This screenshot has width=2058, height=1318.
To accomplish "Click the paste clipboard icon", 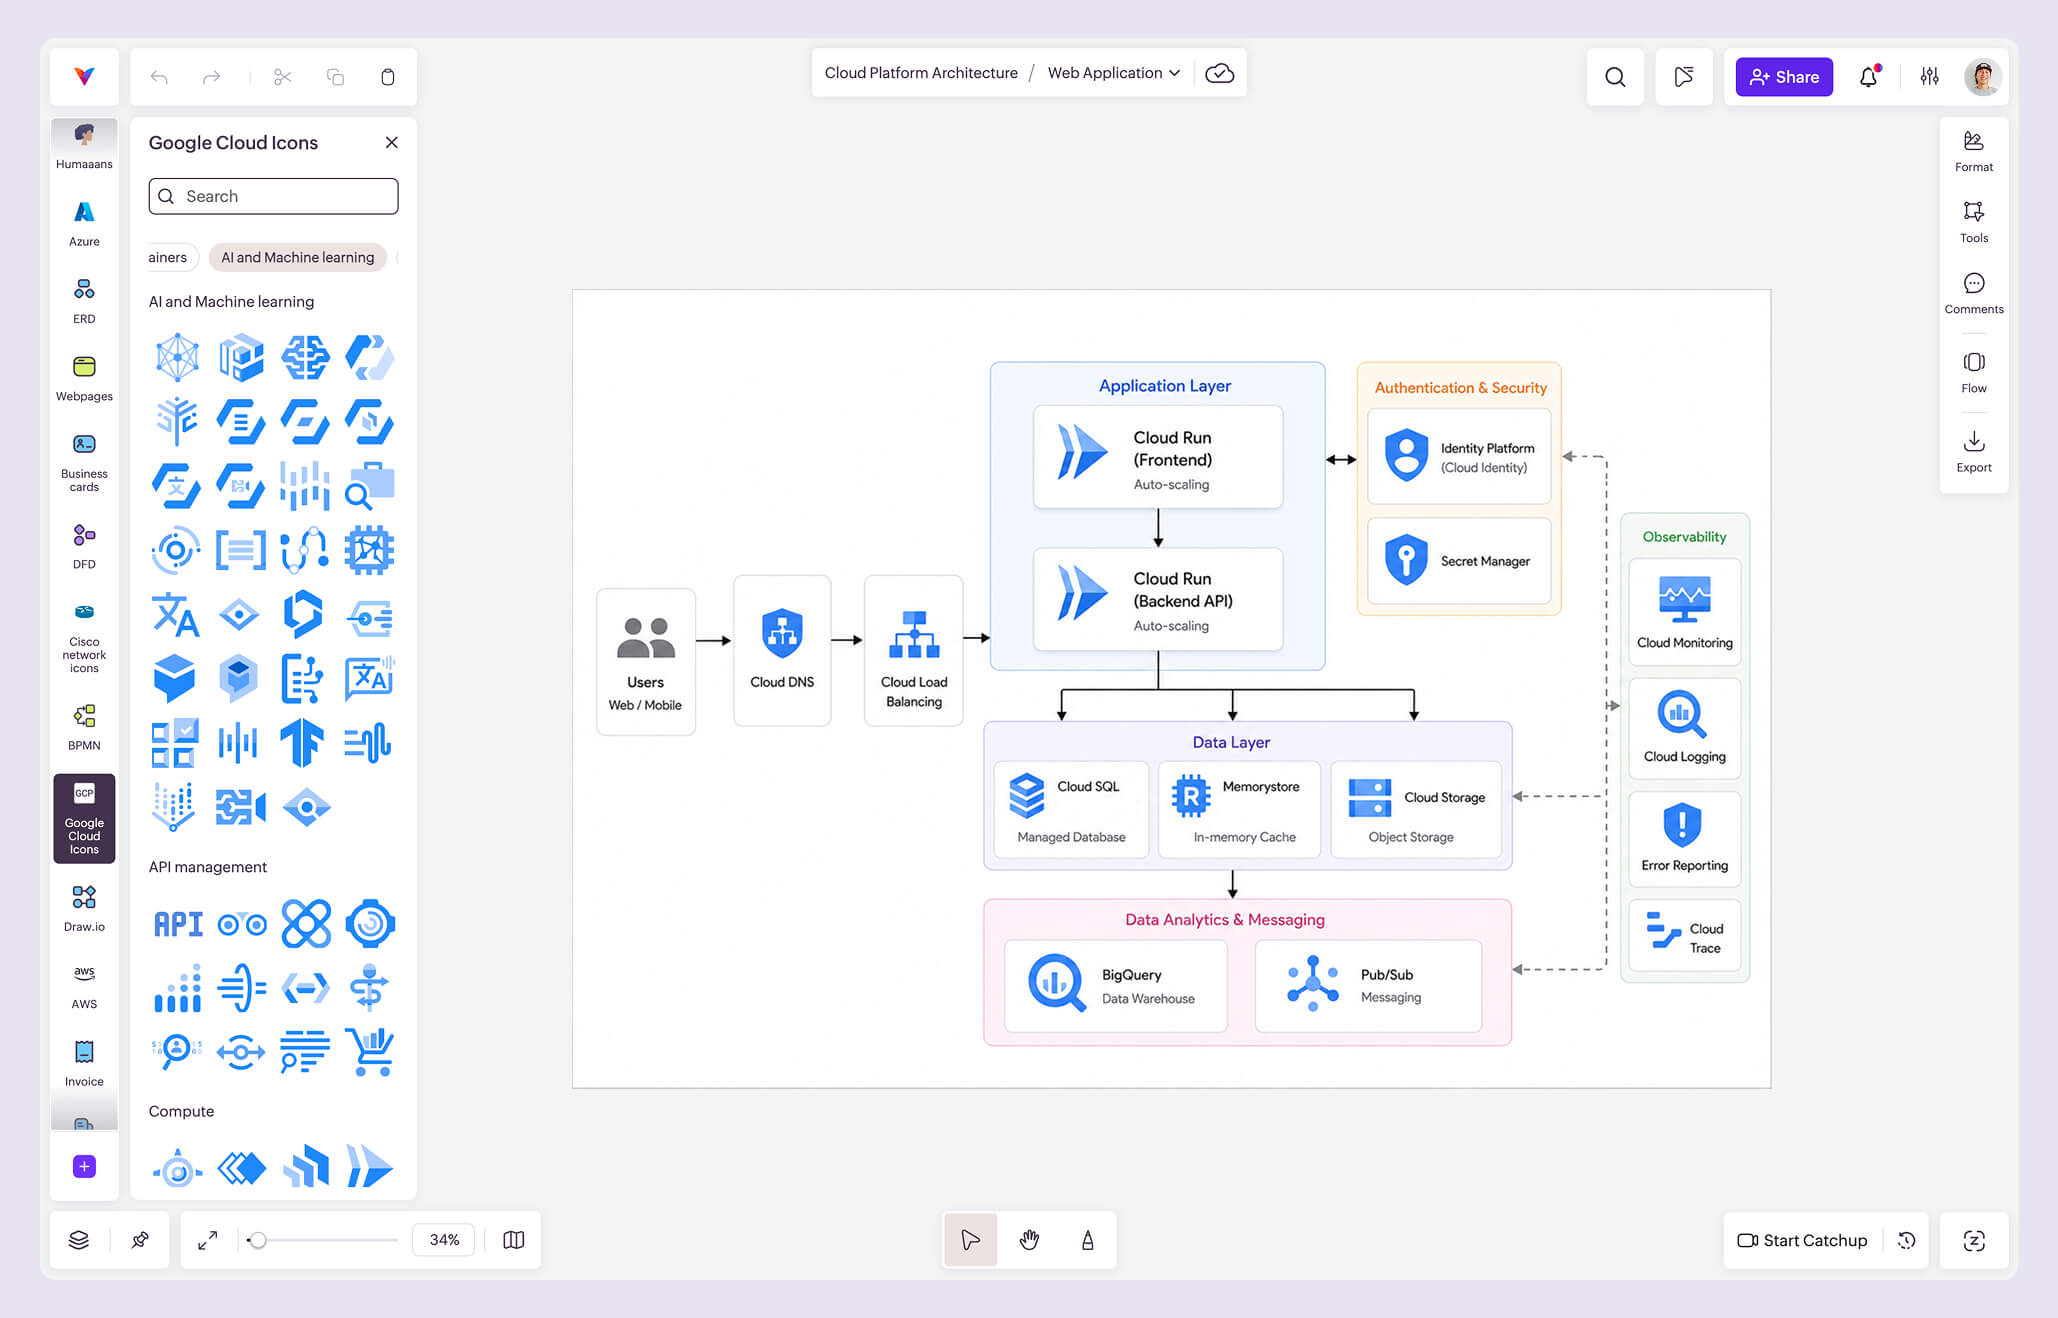I will [x=388, y=77].
